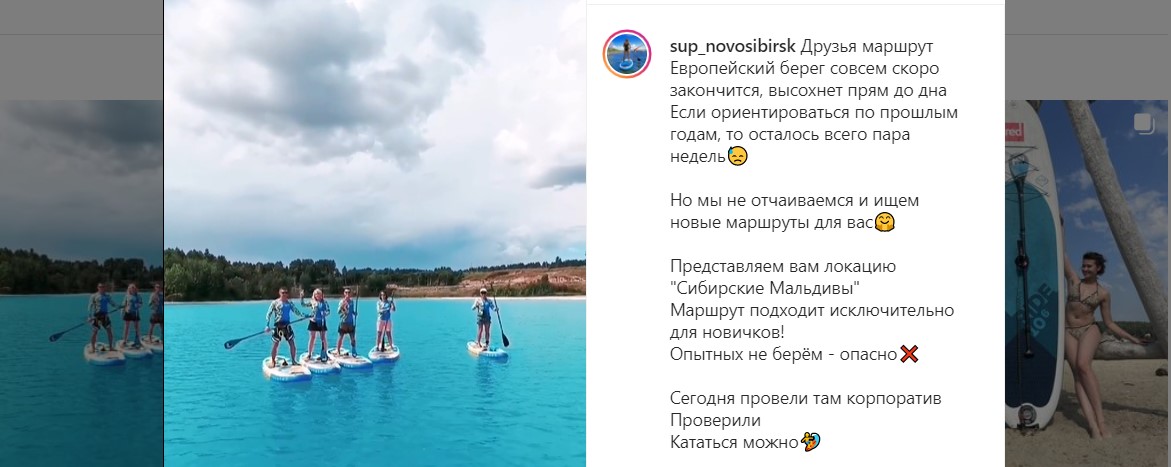Click the sad sweating emoji after "недель"

click(x=737, y=156)
